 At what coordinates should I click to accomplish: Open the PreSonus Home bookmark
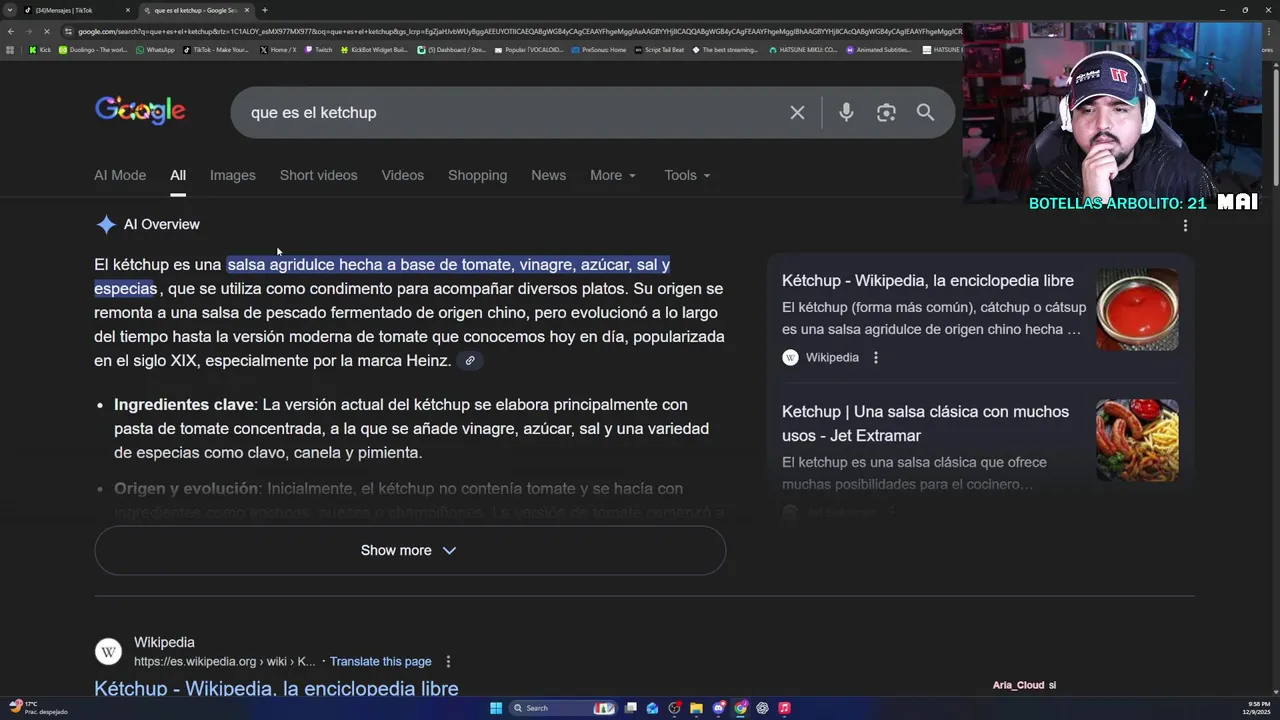click(599, 49)
